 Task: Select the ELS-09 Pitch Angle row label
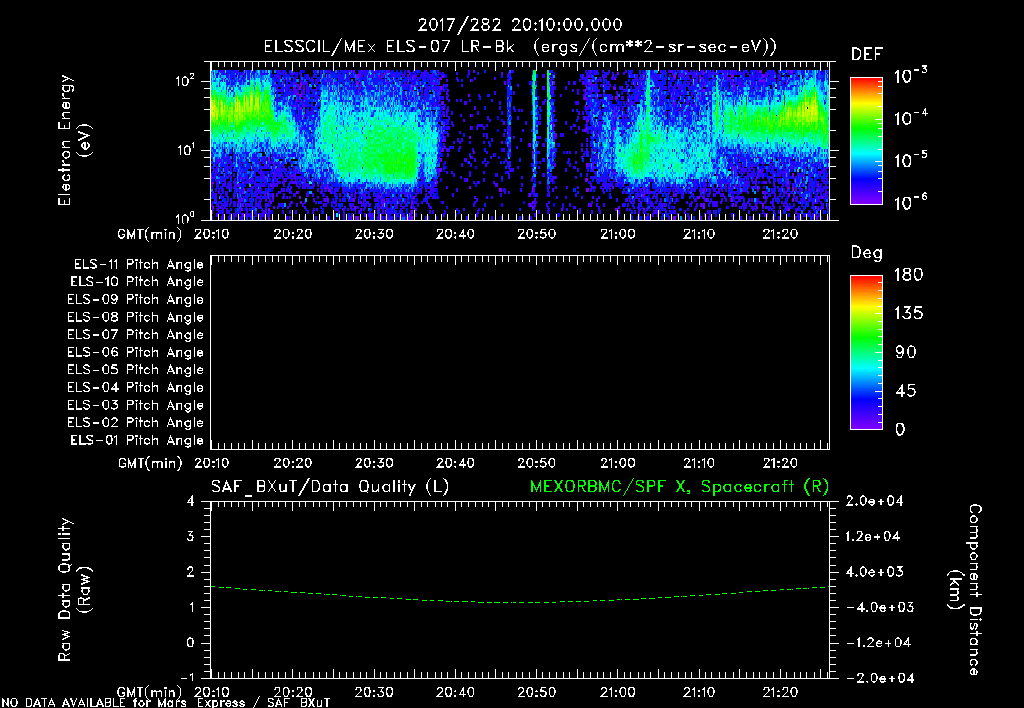[x=136, y=300]
